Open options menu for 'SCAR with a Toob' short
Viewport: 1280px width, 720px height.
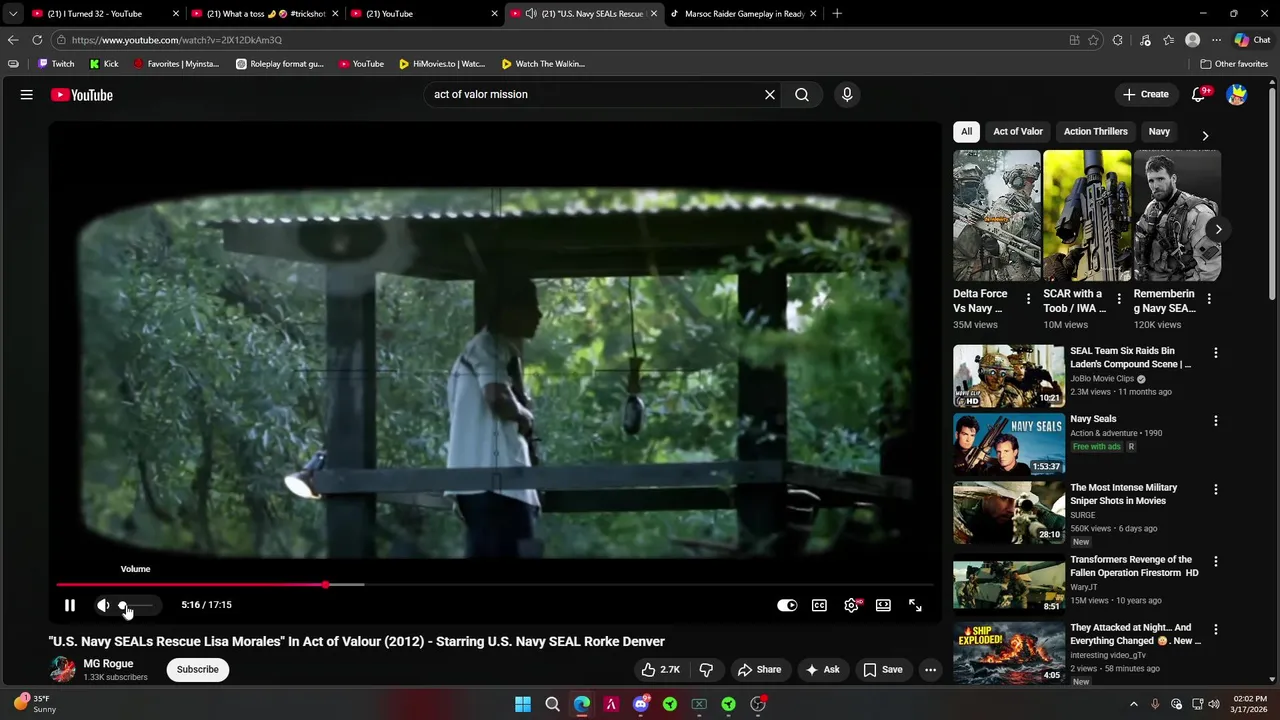pyautogui.click(x=1119, y=299)
